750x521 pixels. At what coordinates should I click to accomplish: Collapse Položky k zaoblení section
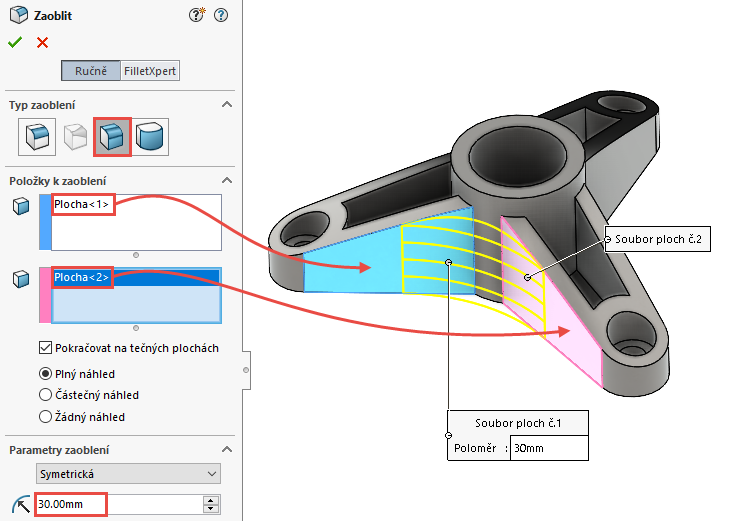(x=227, y=180)
